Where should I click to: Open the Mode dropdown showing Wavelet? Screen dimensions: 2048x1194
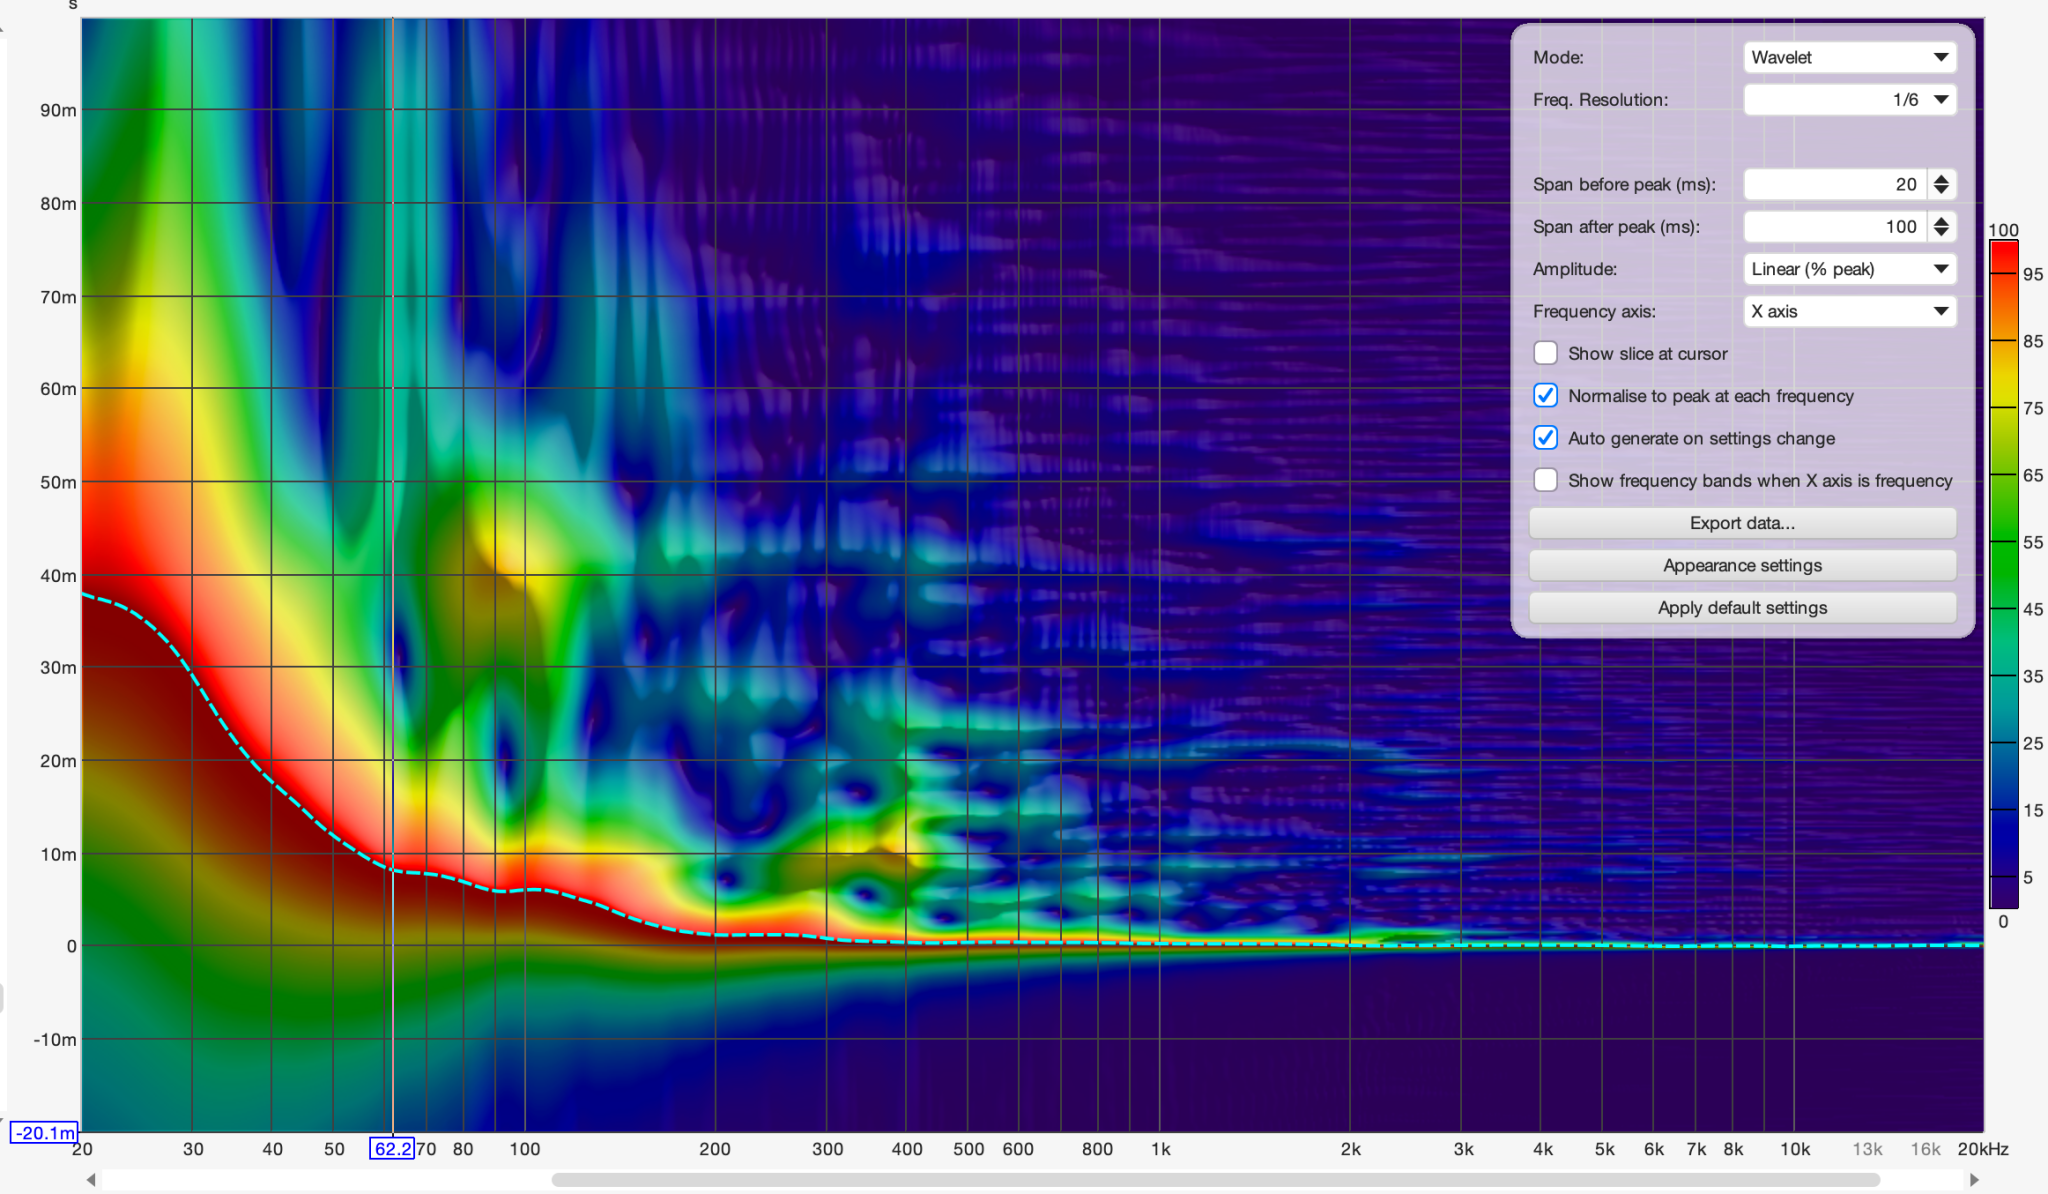1849,57
